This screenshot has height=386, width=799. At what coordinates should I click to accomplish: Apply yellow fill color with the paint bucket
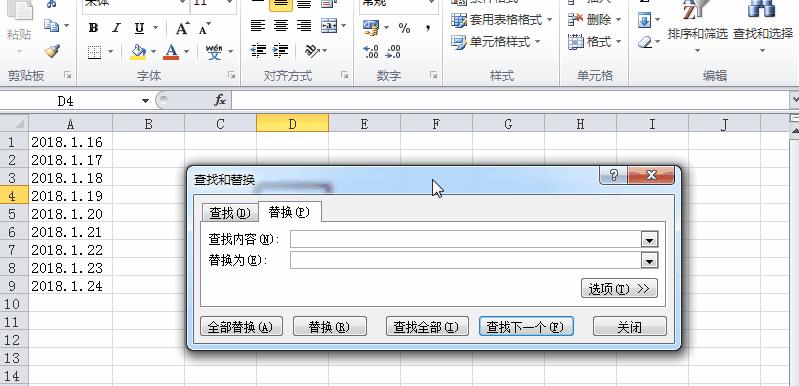[138, 51]
